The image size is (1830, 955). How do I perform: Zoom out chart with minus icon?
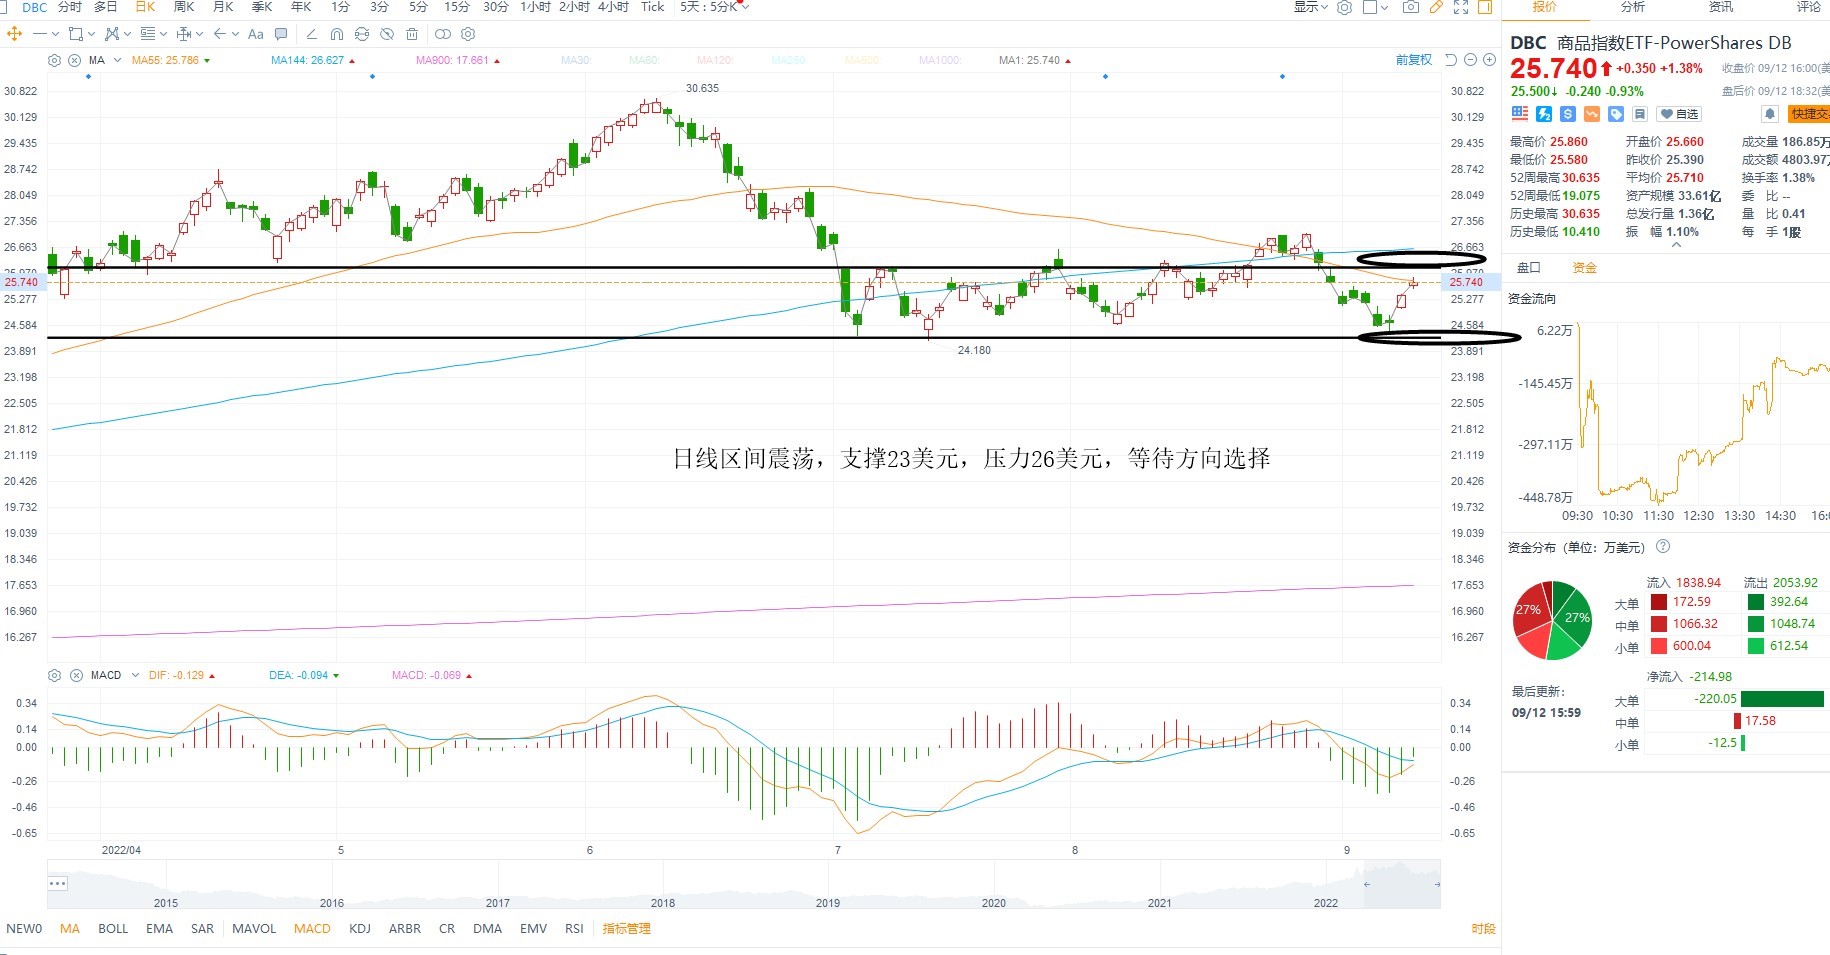(x=1470, y=60)
